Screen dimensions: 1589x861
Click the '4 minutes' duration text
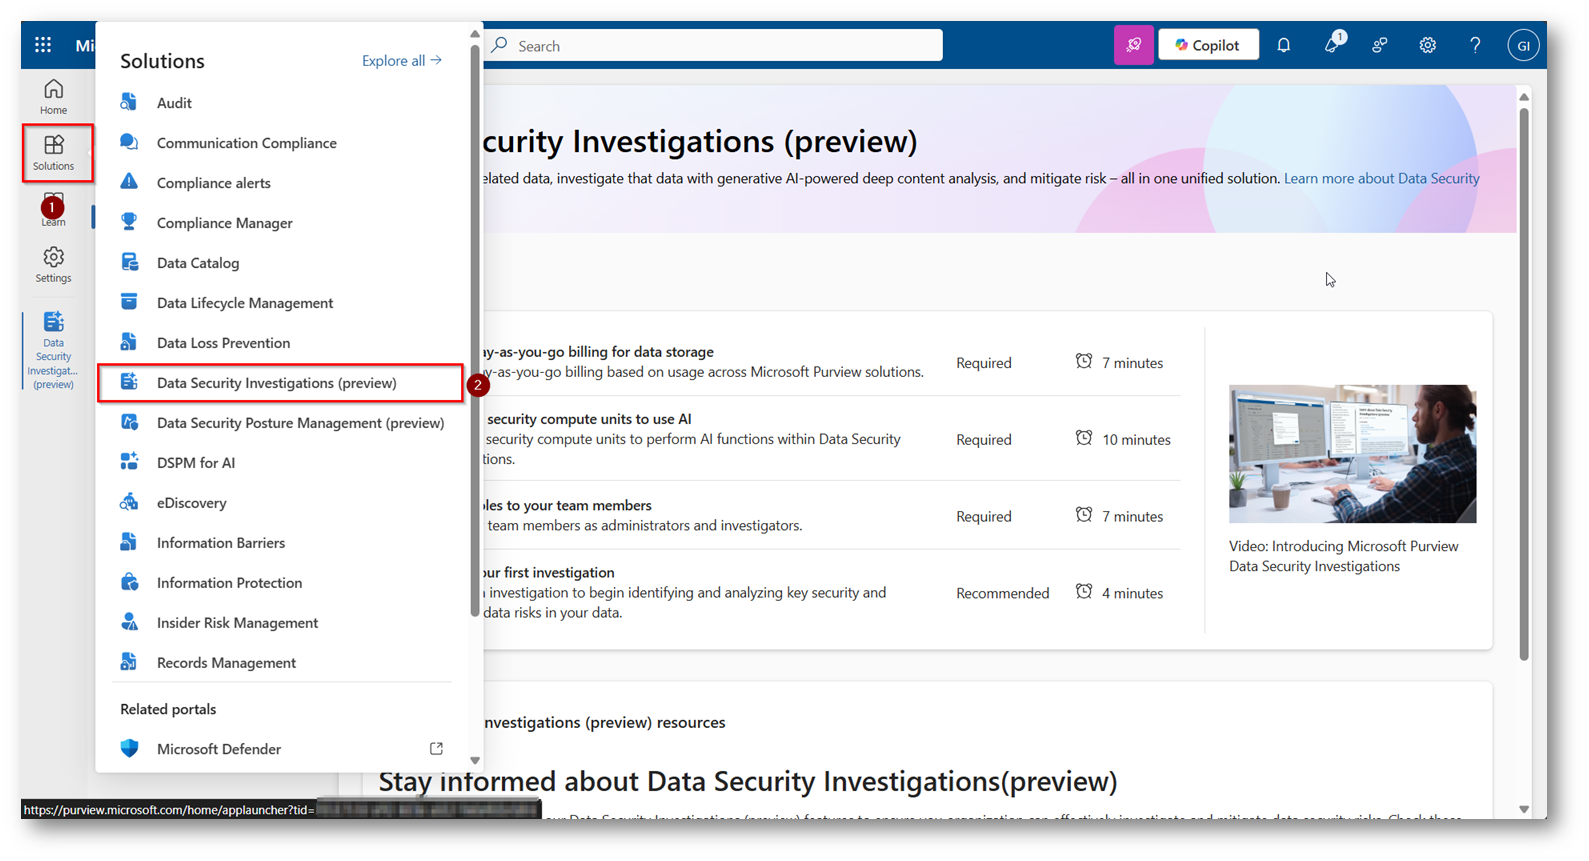1132,593
